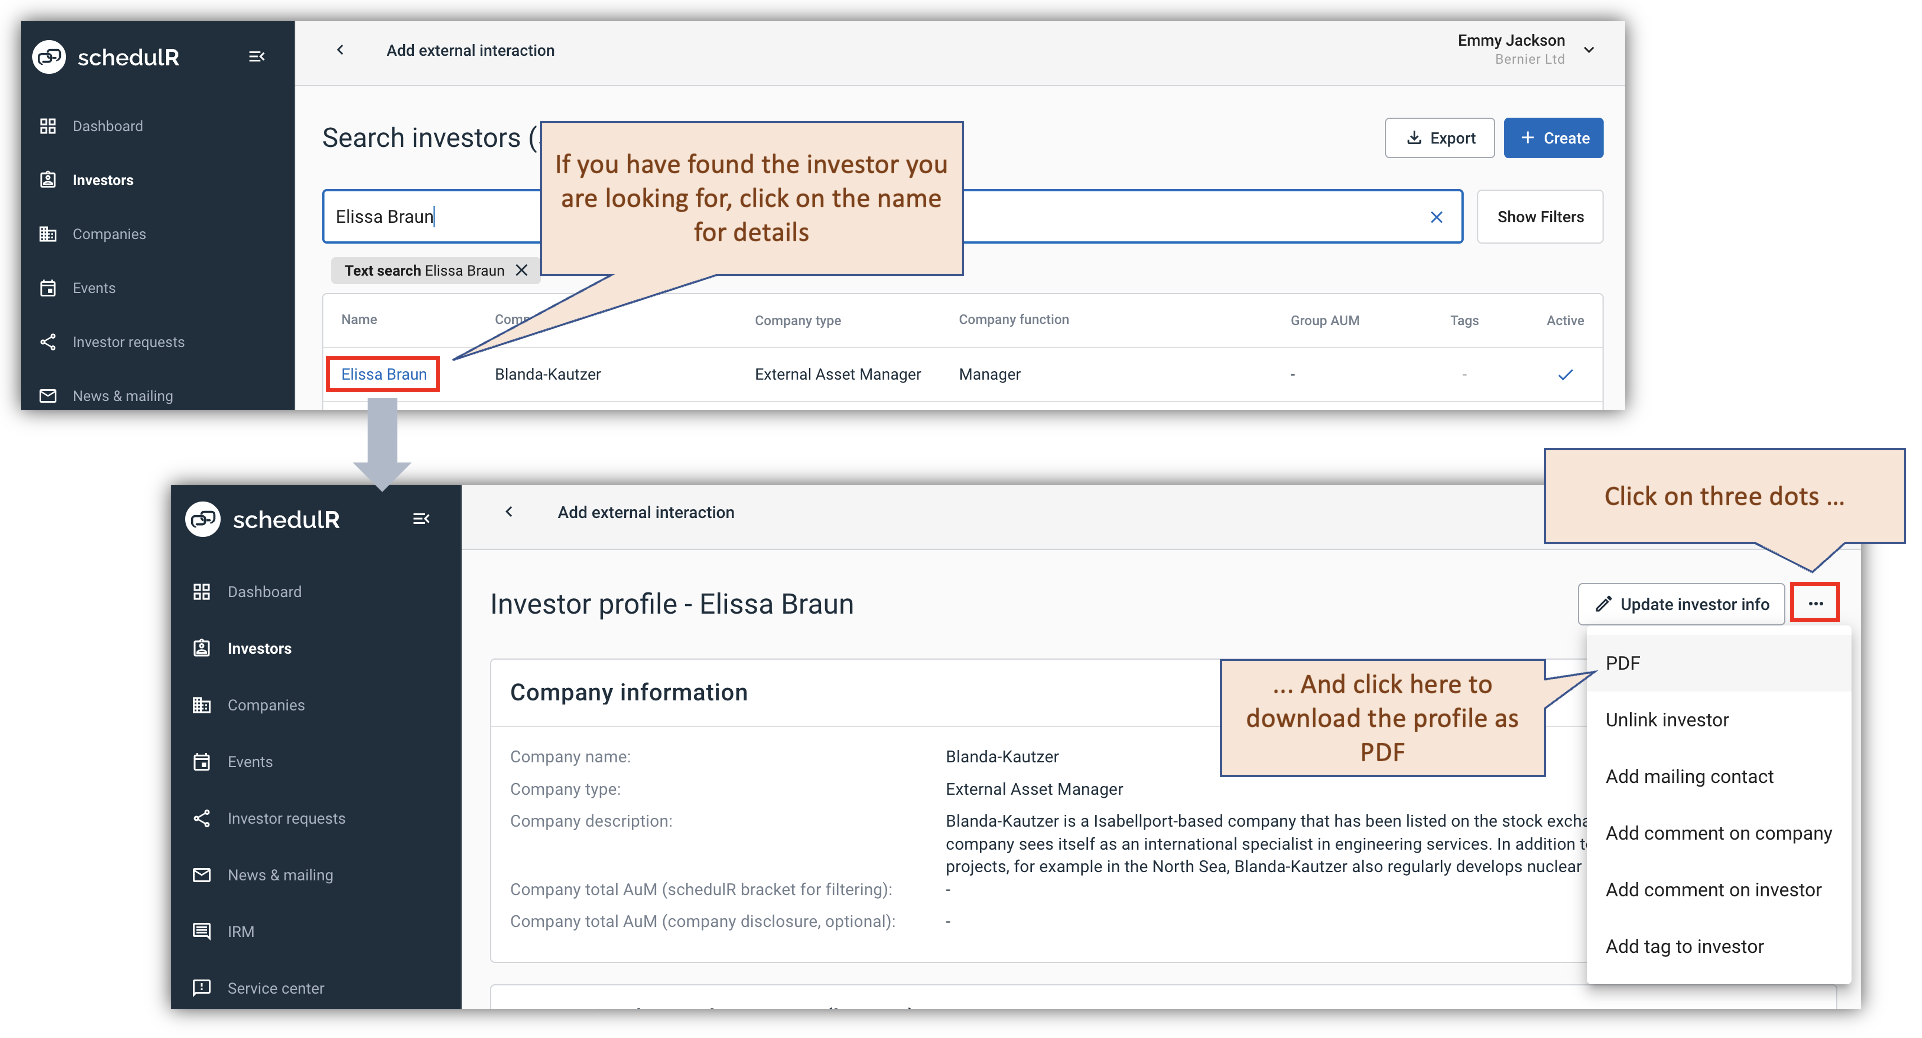Click Update investor info

1681,603
